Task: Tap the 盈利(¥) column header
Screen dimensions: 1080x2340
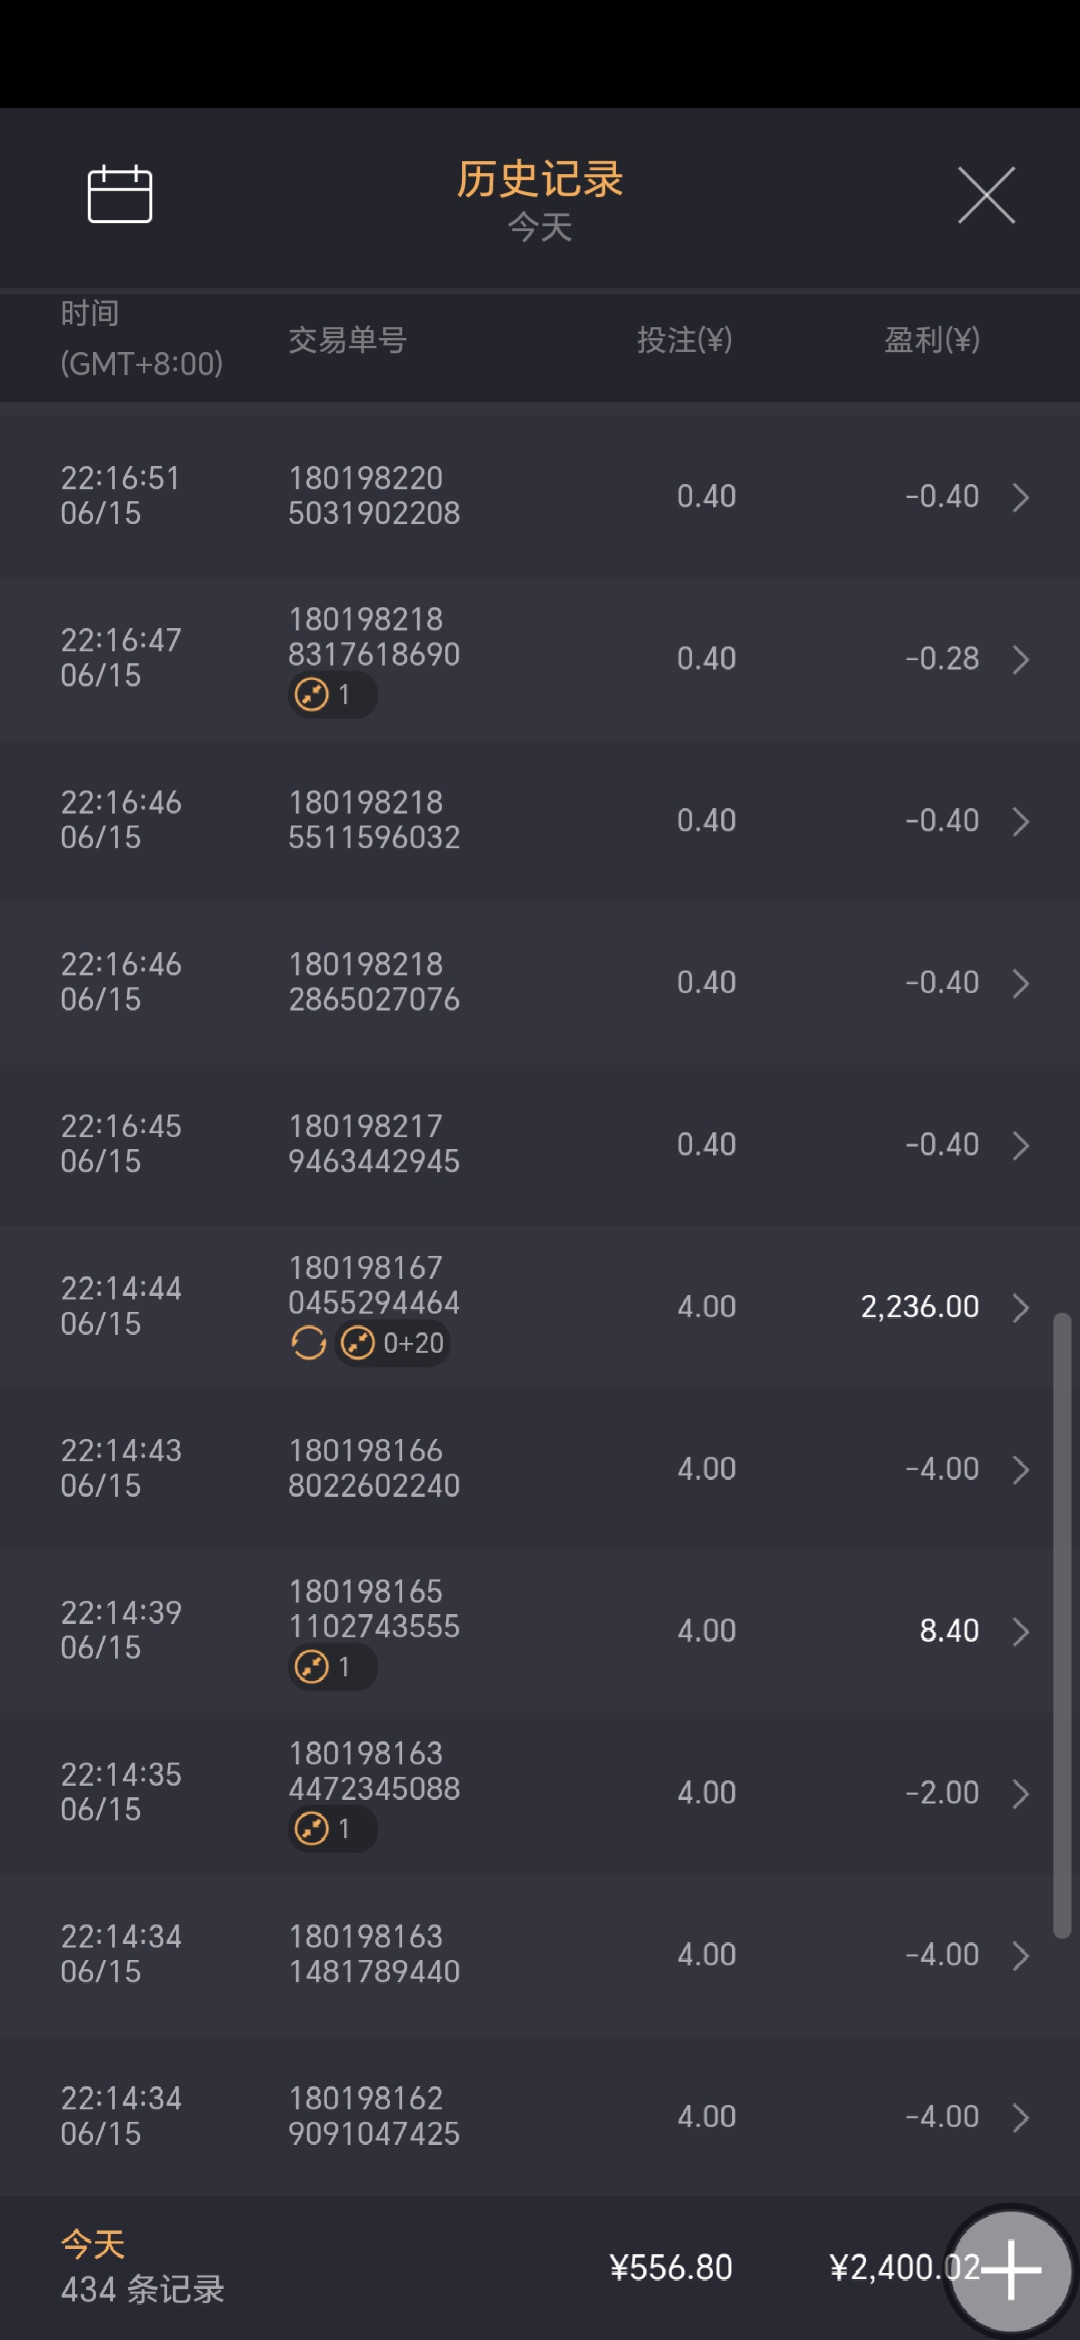Action: (x=931, y=340)
